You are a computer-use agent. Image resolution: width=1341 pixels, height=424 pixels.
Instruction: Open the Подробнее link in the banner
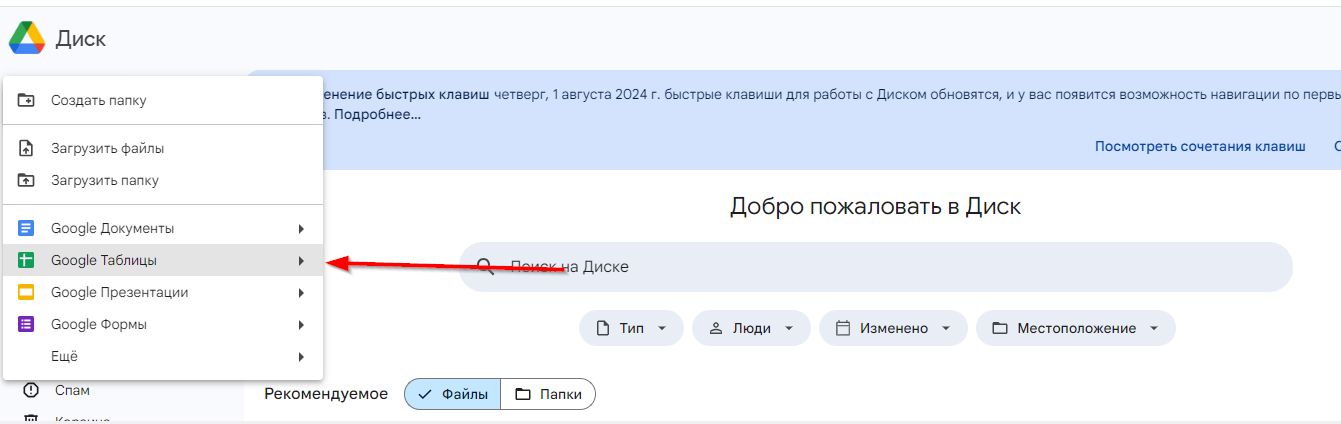click(377, 114)
